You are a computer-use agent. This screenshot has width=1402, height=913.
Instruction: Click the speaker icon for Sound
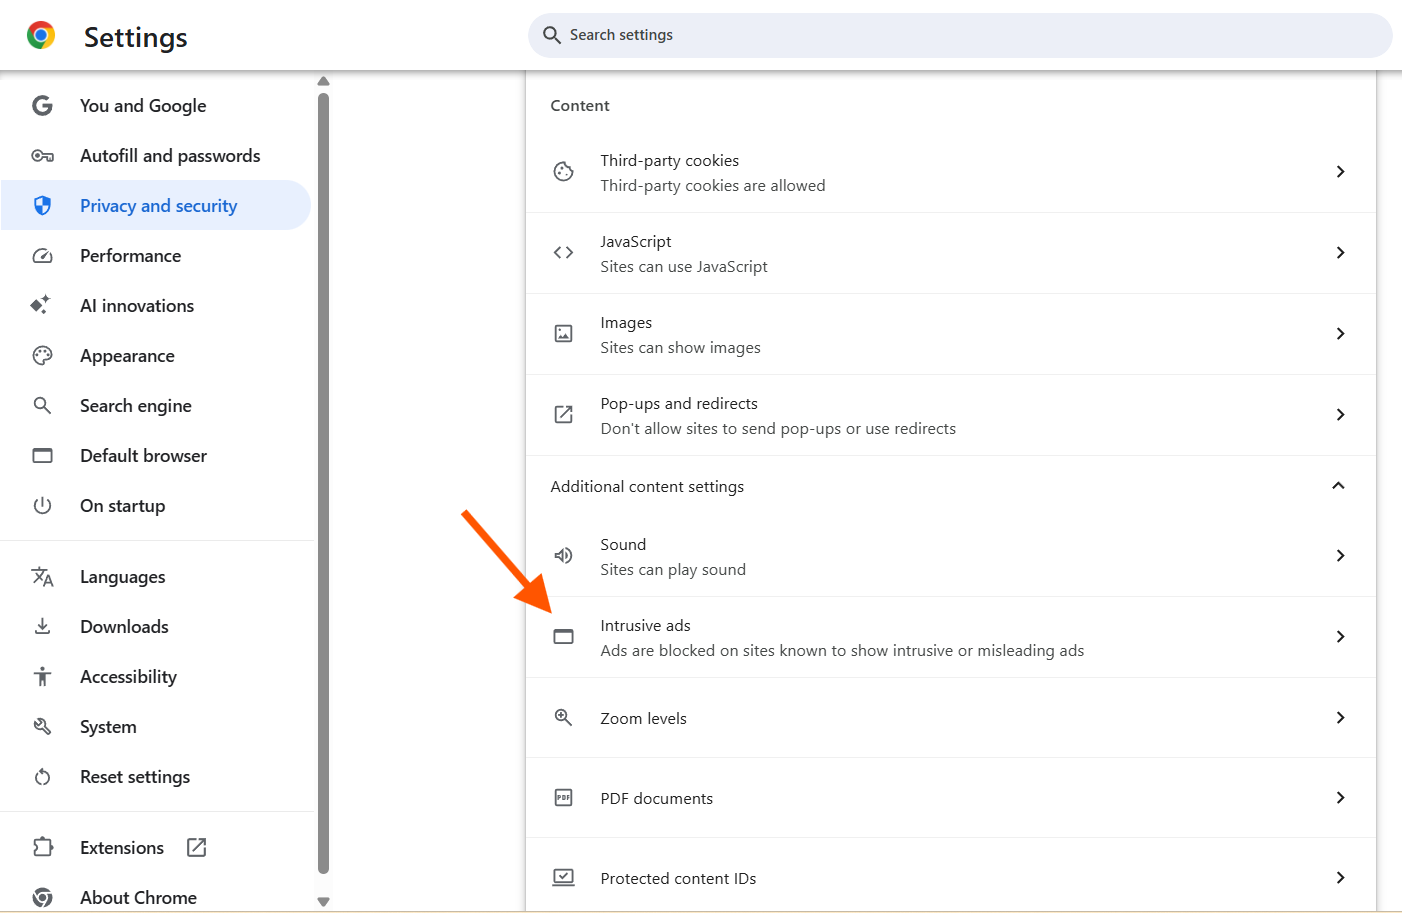click(x=564, y=555)
